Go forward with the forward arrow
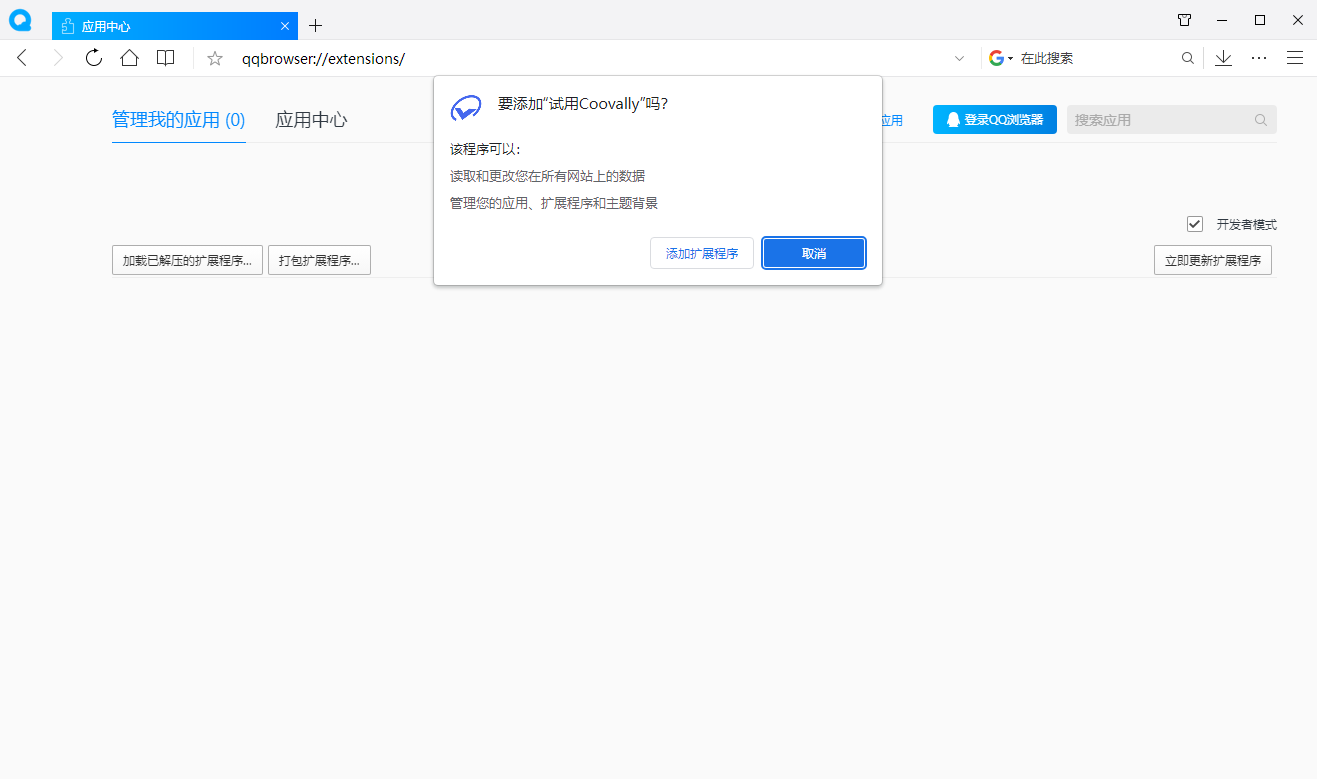 point(58,58)
